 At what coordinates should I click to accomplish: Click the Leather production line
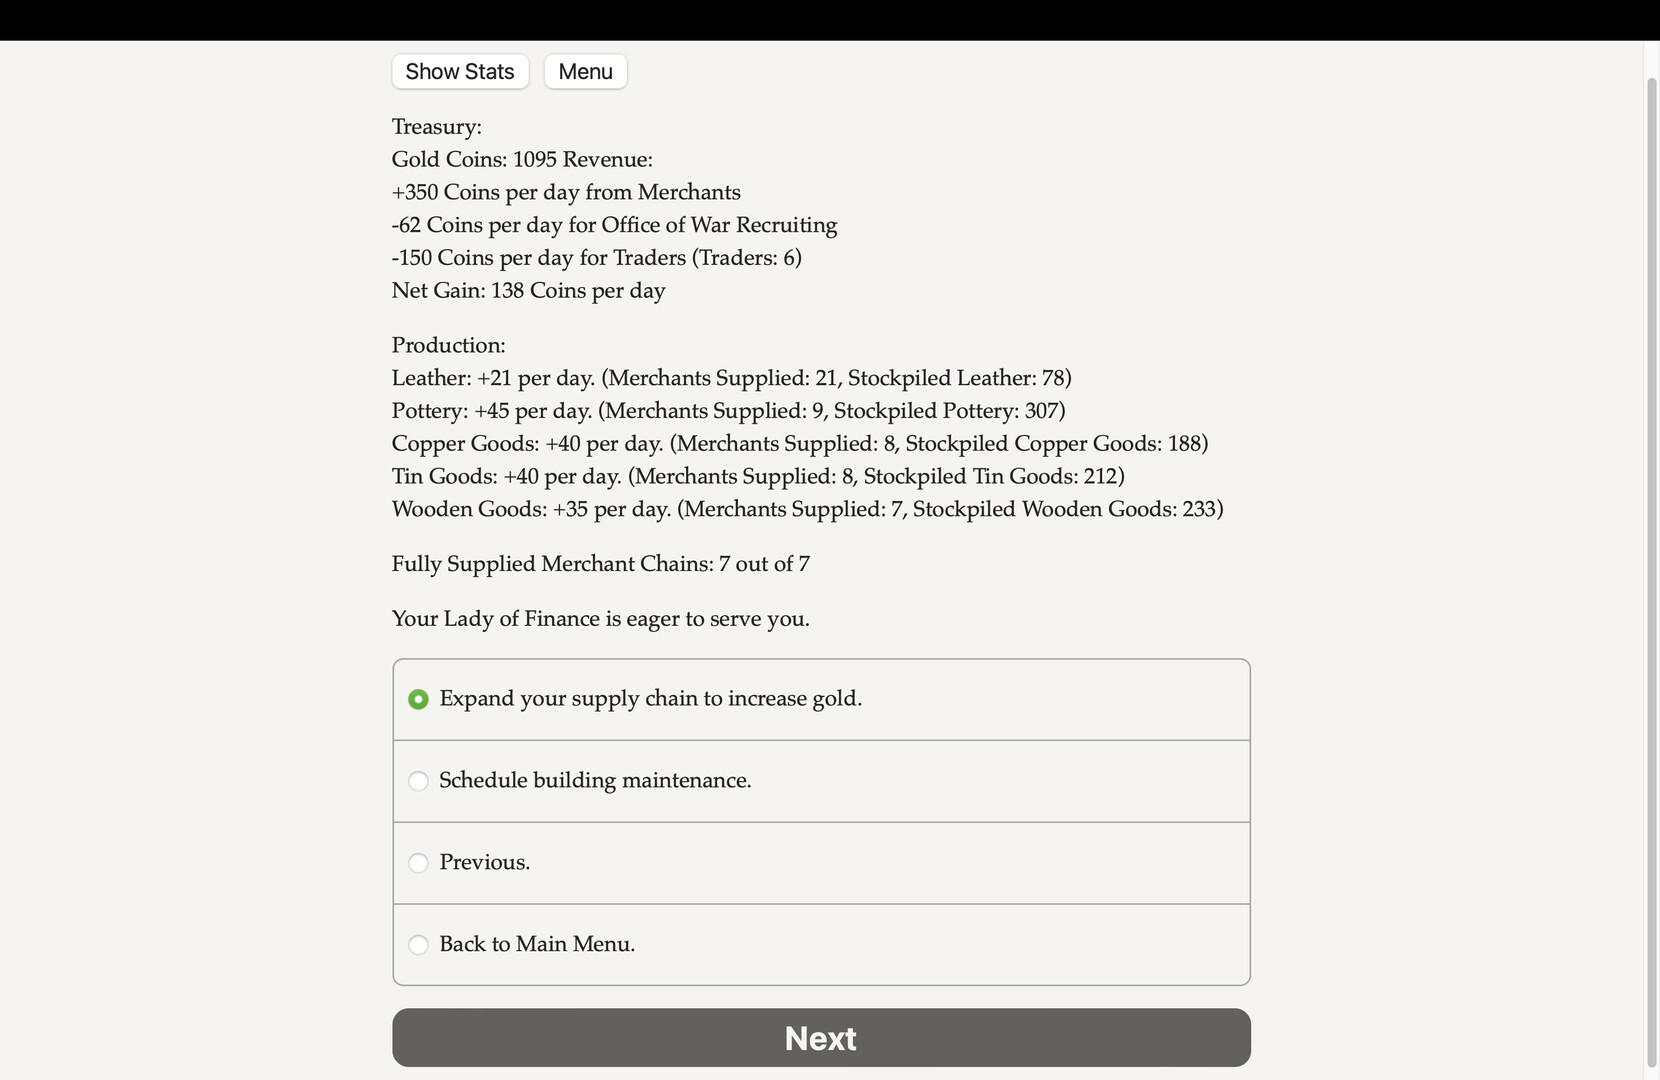click(x=731, y=379)
